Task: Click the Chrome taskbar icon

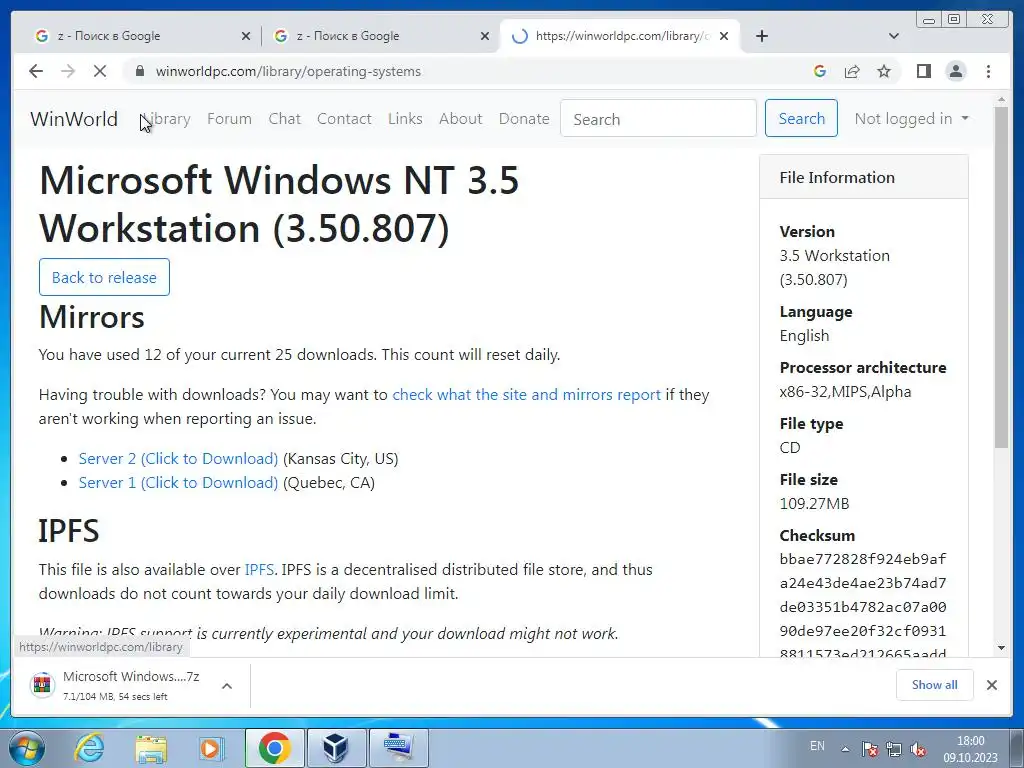Action: coord(274,748)
